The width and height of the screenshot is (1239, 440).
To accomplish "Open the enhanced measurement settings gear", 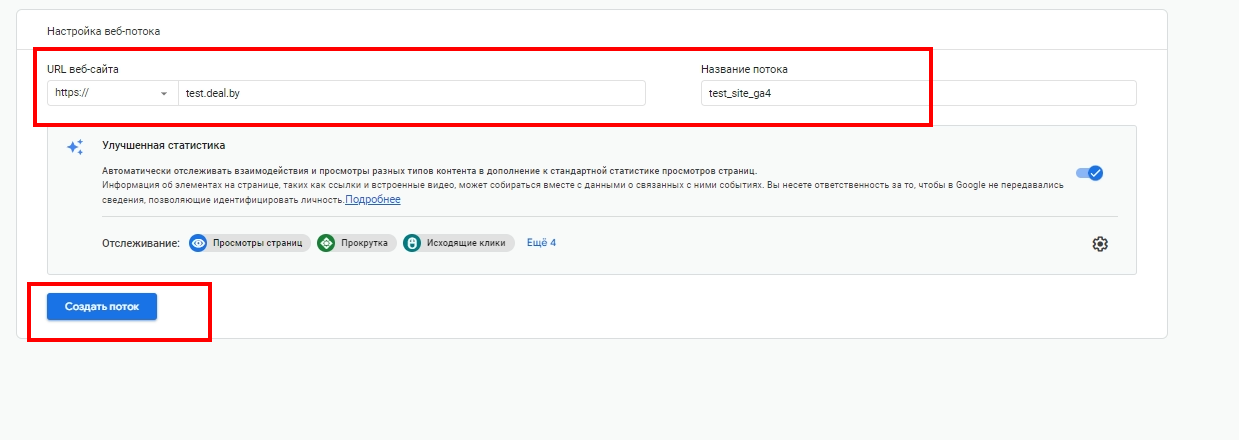I will 1100,244.
